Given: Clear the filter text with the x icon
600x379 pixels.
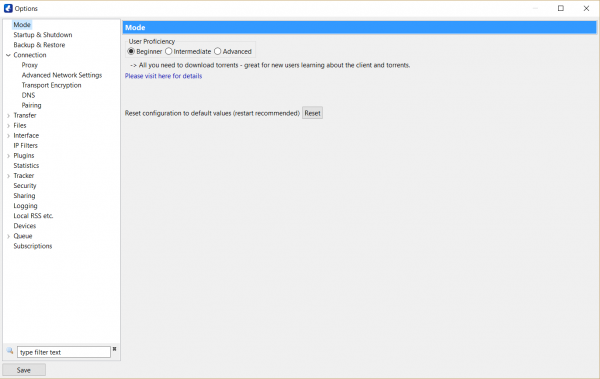Looking at the screenshot, I should pos(114,349).
